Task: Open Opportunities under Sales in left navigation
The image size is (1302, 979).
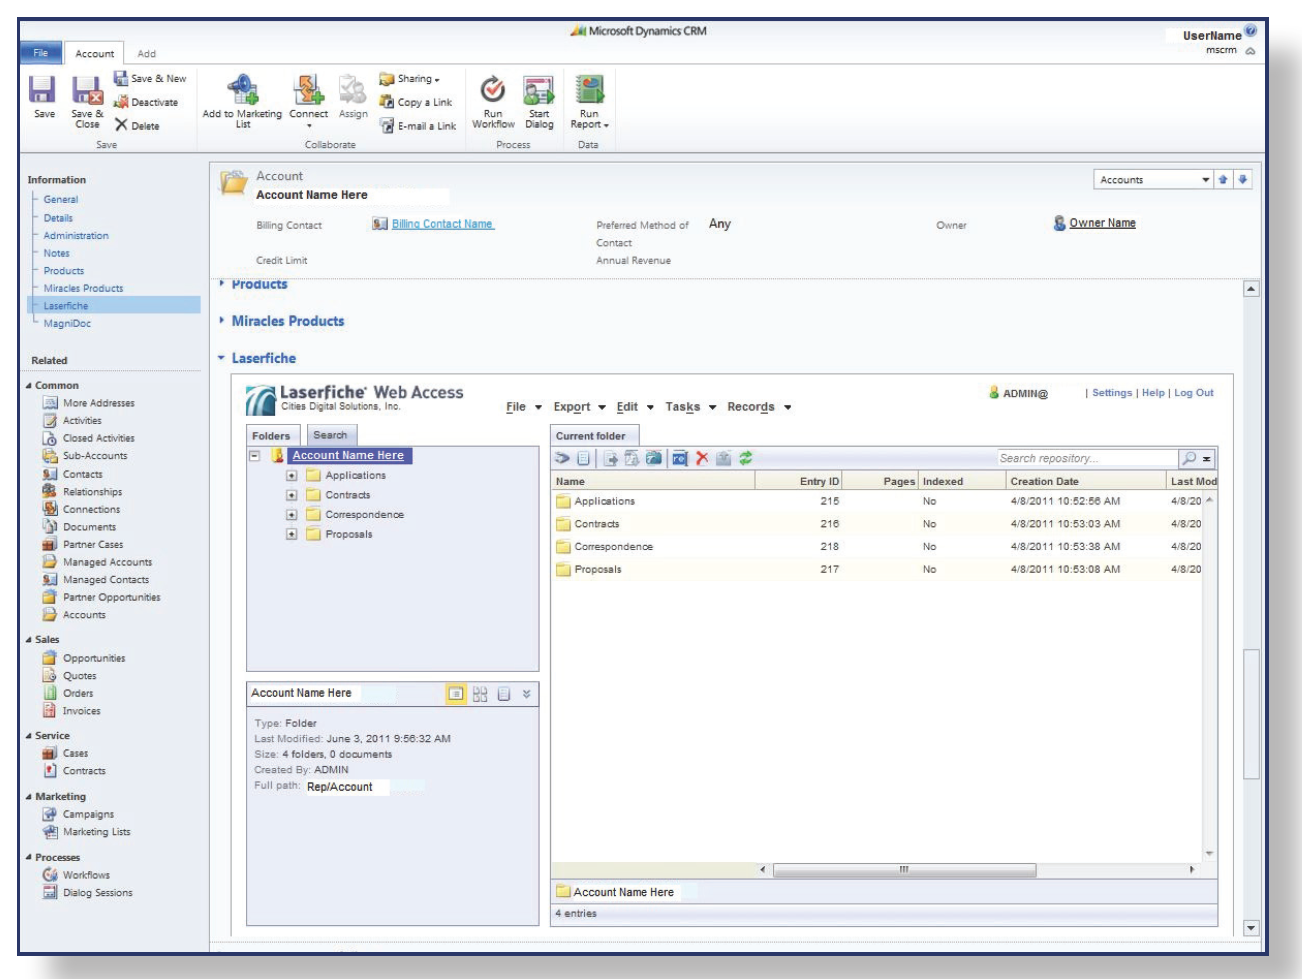Action: 94,658
